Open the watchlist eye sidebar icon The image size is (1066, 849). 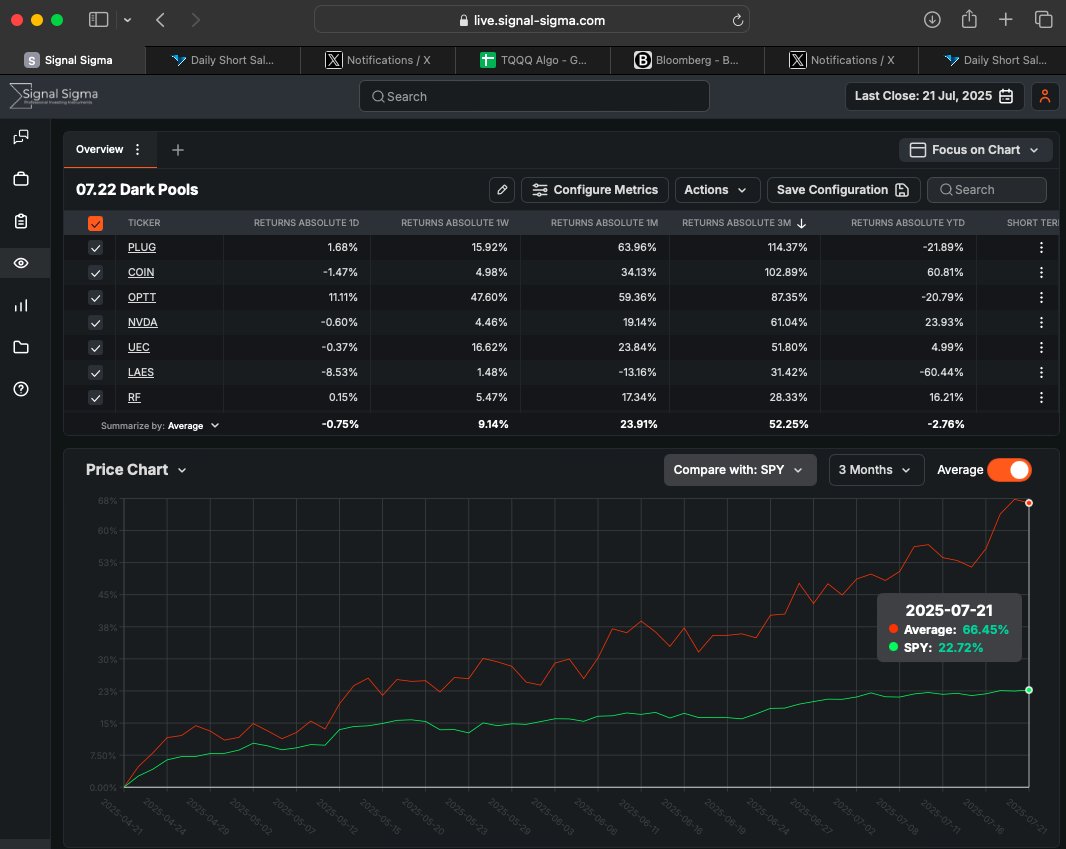(x=21, y=263)
